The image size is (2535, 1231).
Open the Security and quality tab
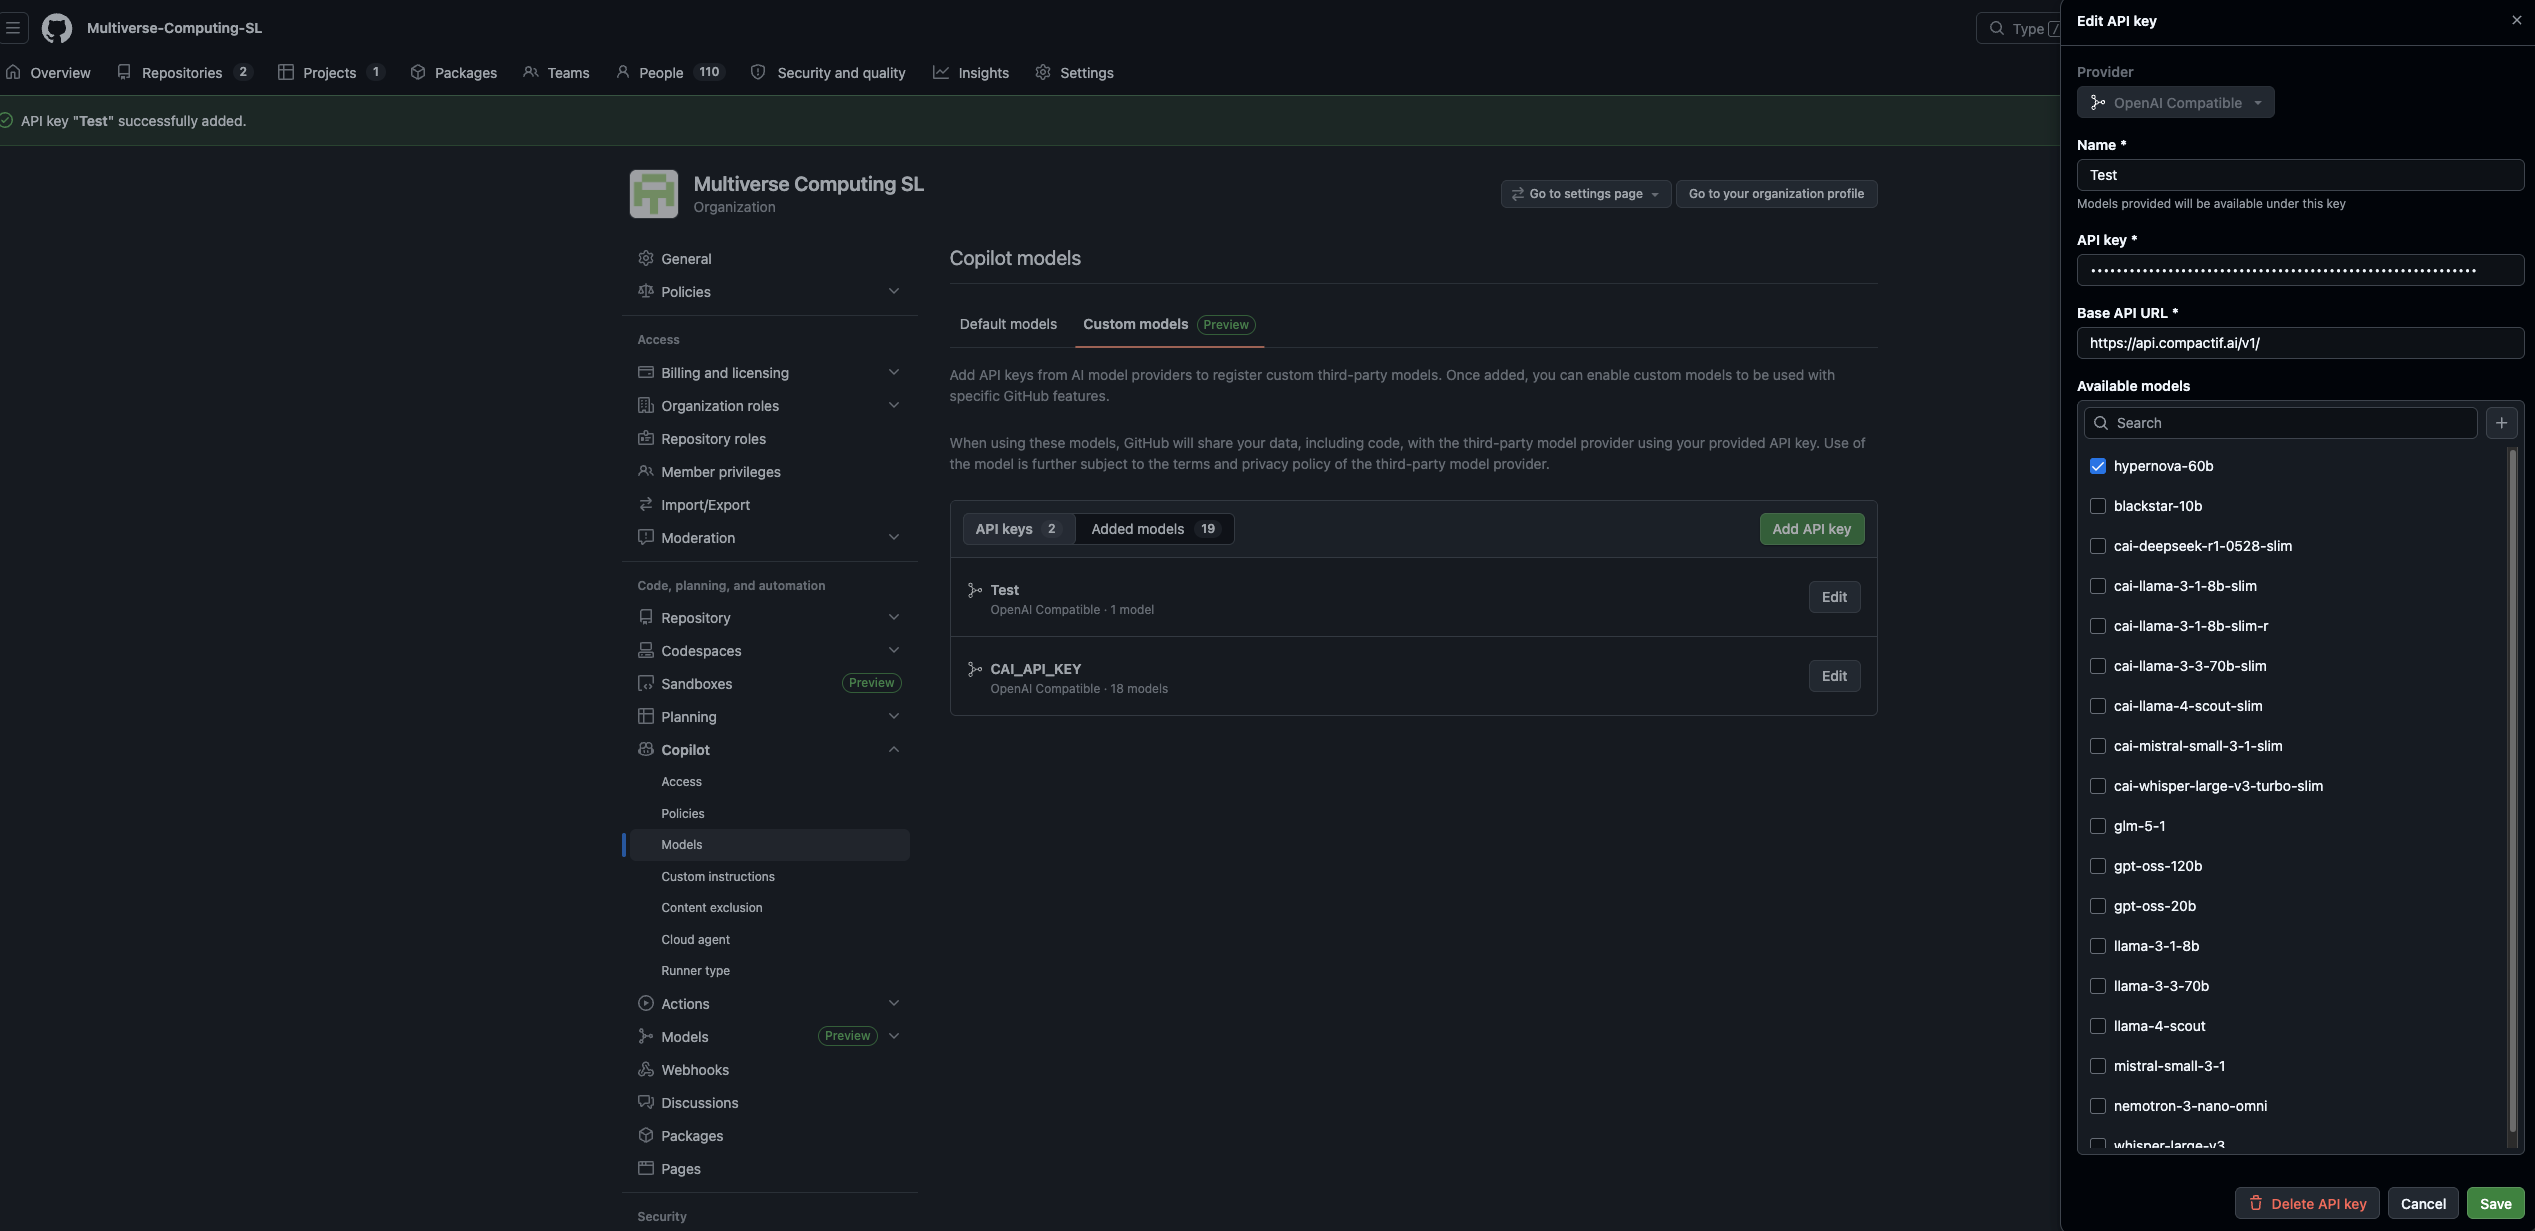tap(828, 72)
